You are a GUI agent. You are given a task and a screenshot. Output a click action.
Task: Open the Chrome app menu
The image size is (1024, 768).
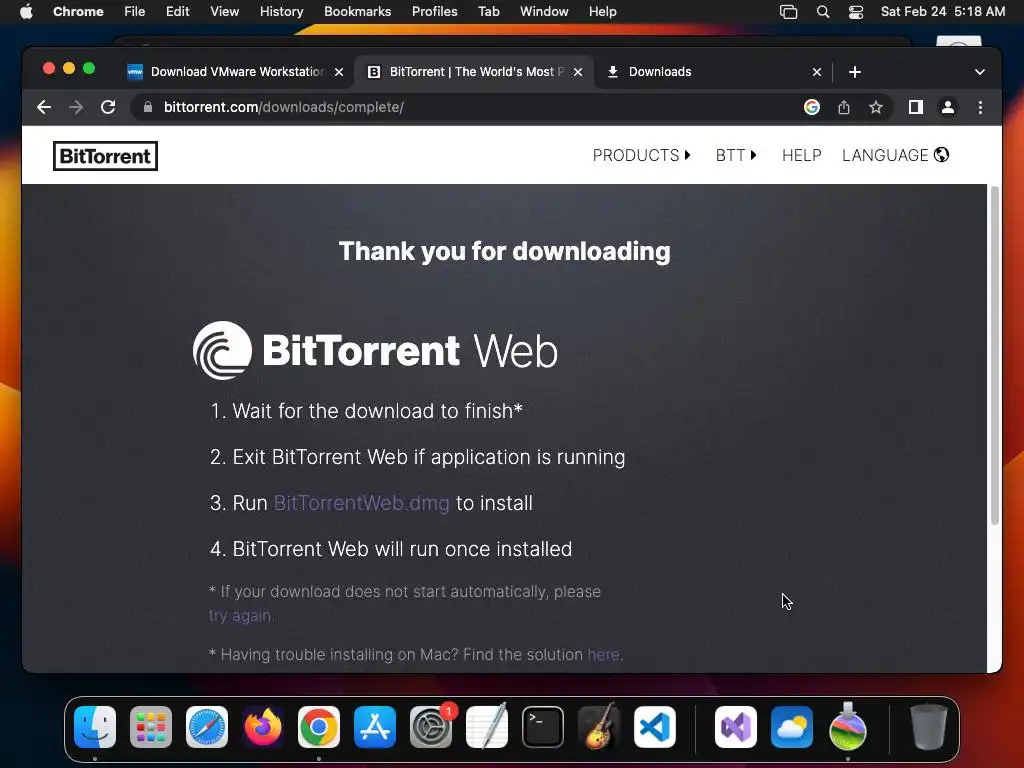78,12
